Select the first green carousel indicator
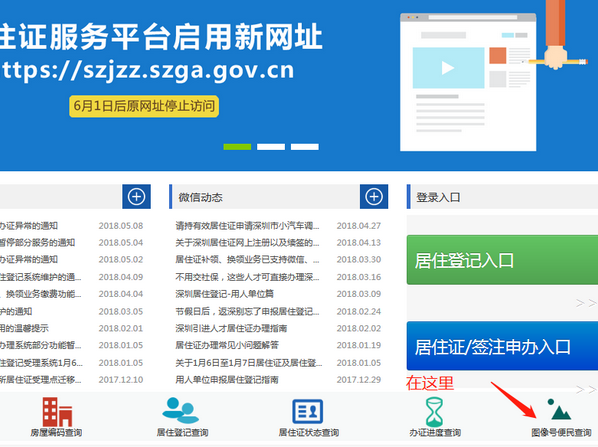 [x=237, y=147]
